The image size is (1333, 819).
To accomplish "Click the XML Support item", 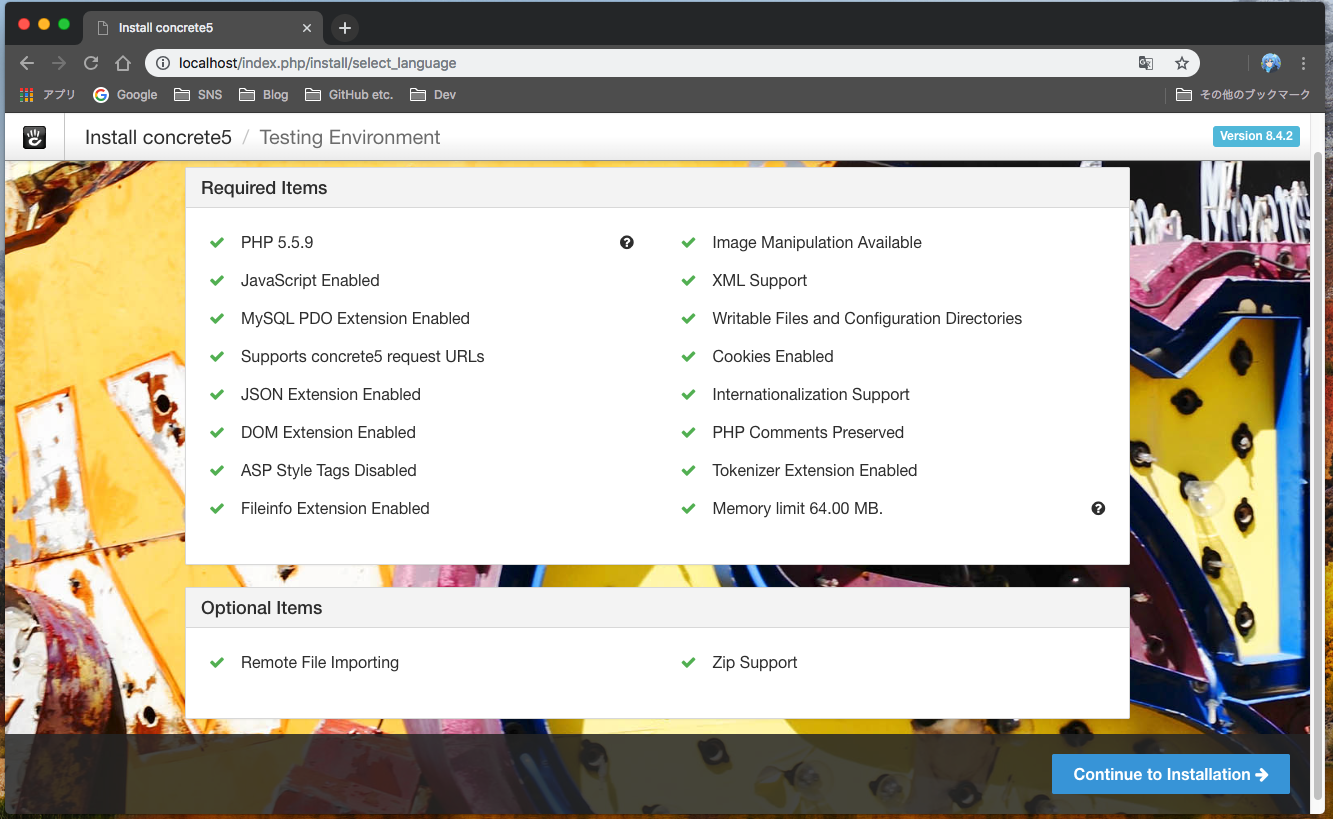I will 760,280.
